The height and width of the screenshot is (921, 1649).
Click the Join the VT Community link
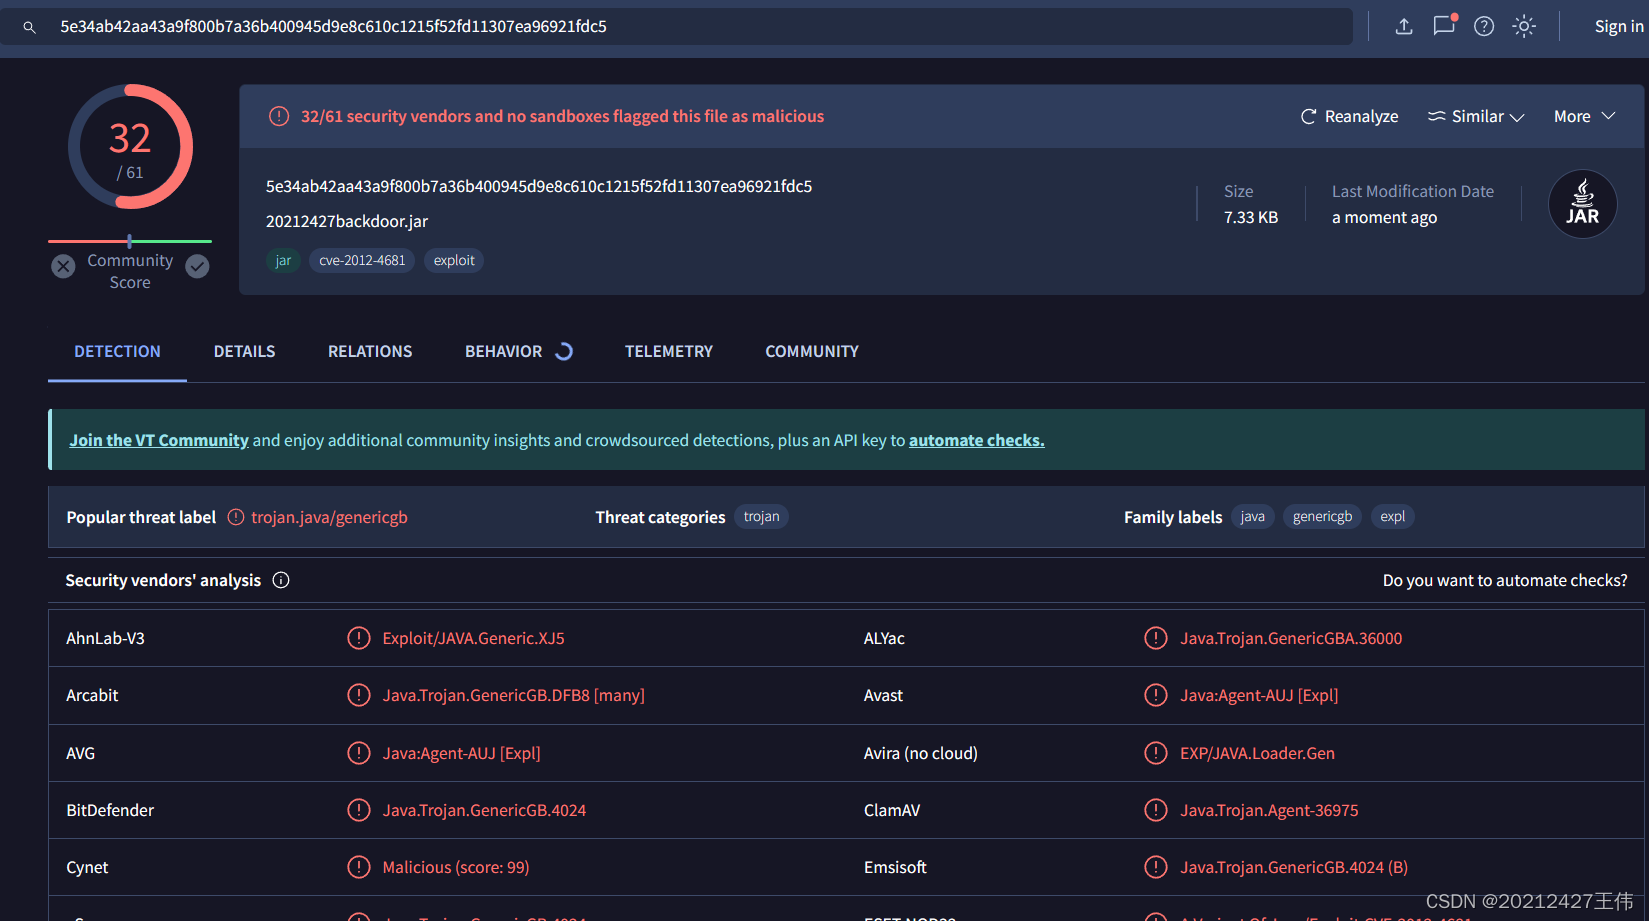[x=159, y=440]
